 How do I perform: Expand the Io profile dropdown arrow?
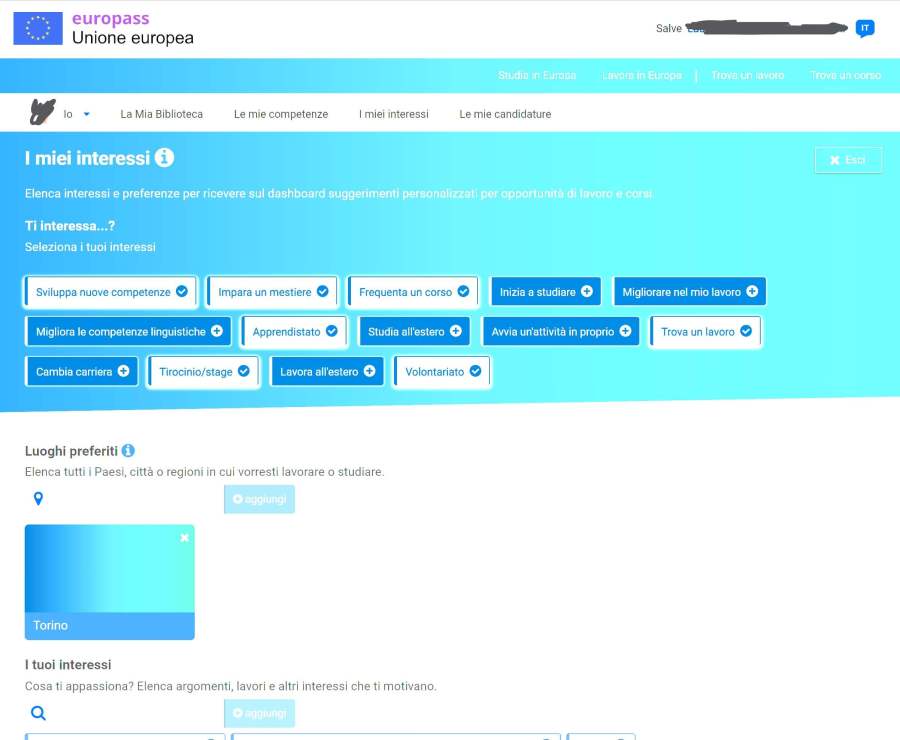(86, 114)
